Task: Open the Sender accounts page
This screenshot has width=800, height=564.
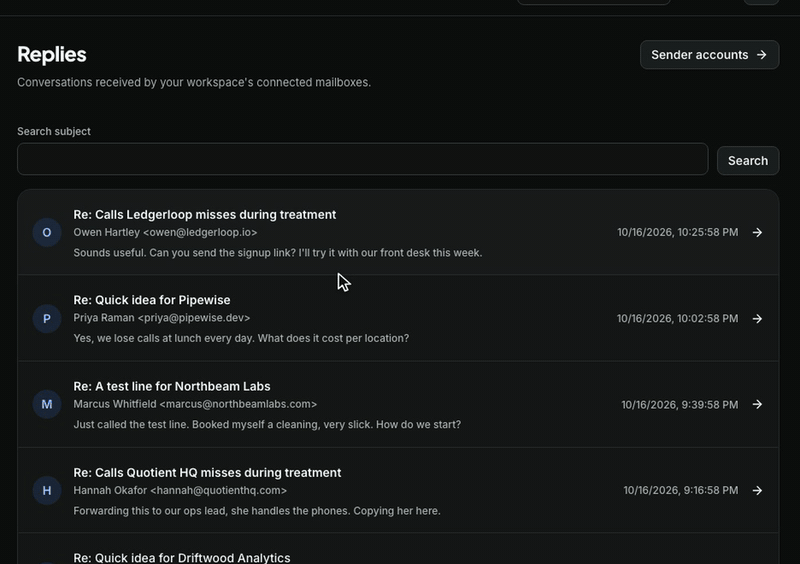Action: coord(709,55)
